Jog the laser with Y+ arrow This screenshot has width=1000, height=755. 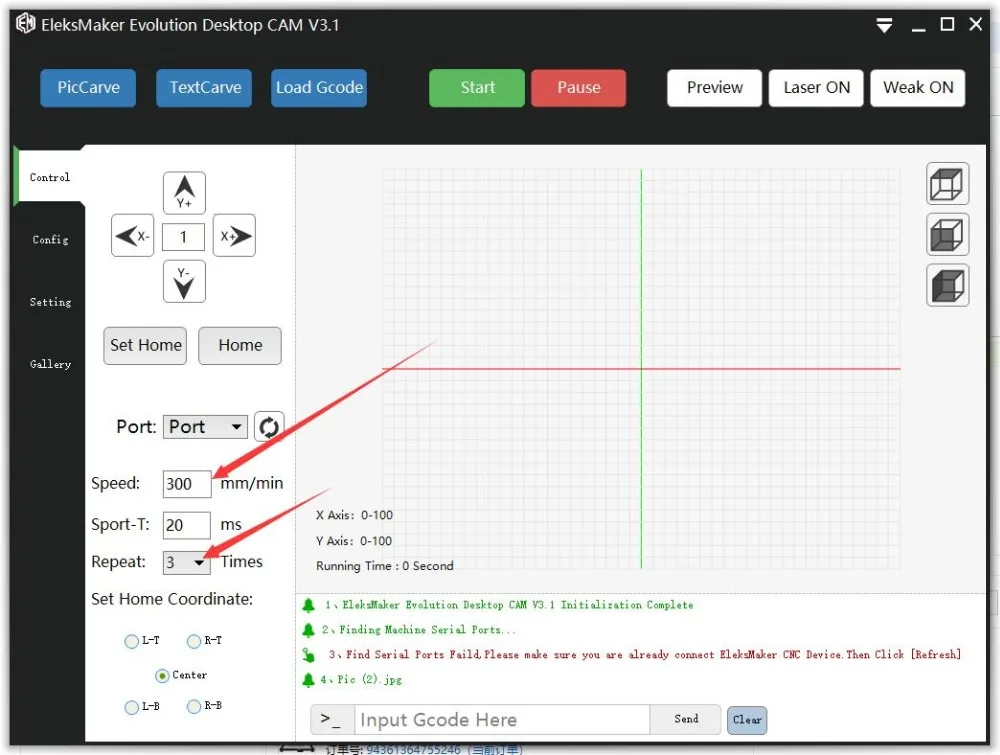tap(184, 193)
